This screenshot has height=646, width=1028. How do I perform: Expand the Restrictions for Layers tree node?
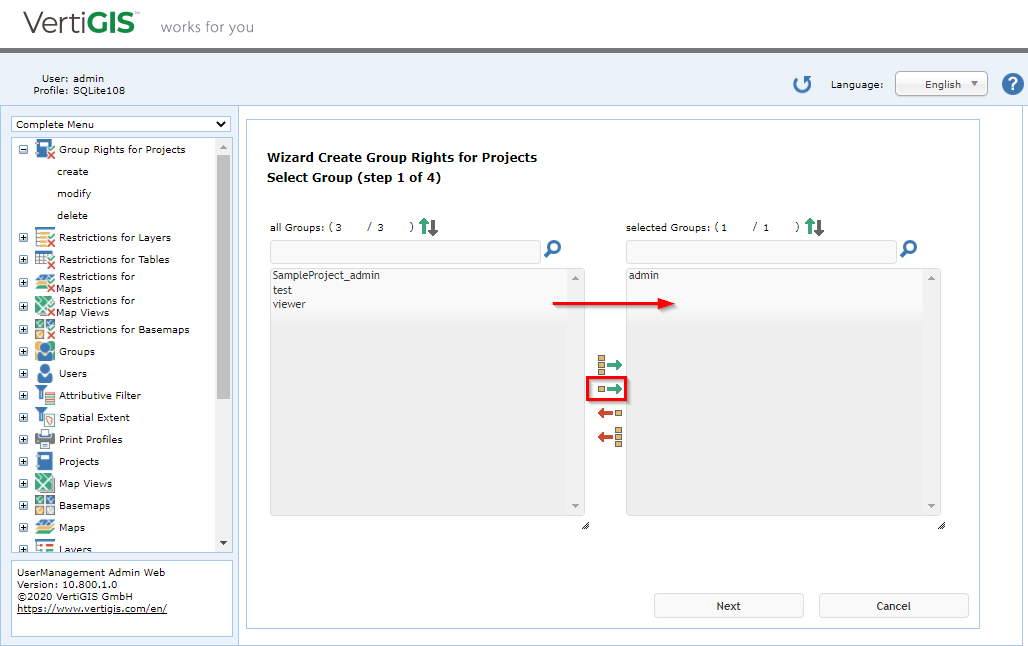tap(22, 237)
